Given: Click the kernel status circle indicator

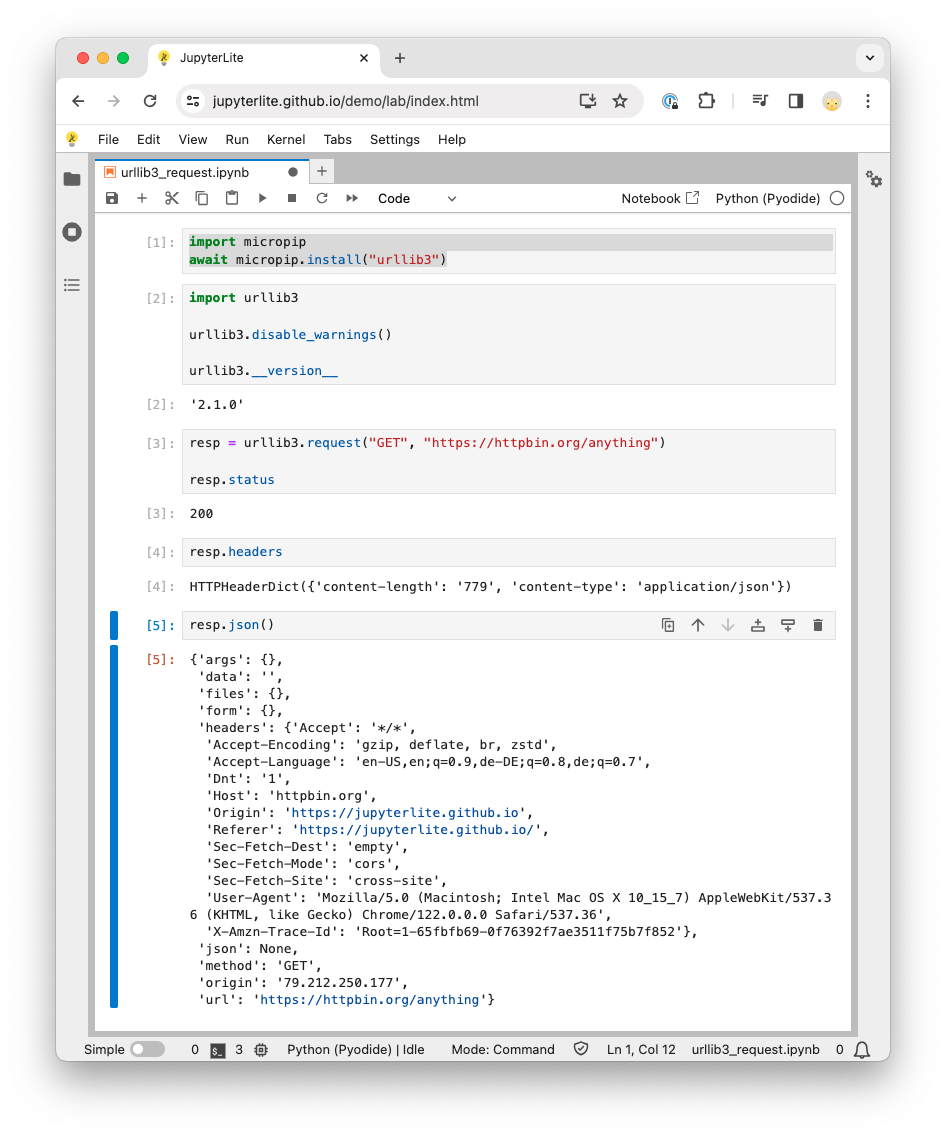Looking at the screenshot, I should (837, 198).
